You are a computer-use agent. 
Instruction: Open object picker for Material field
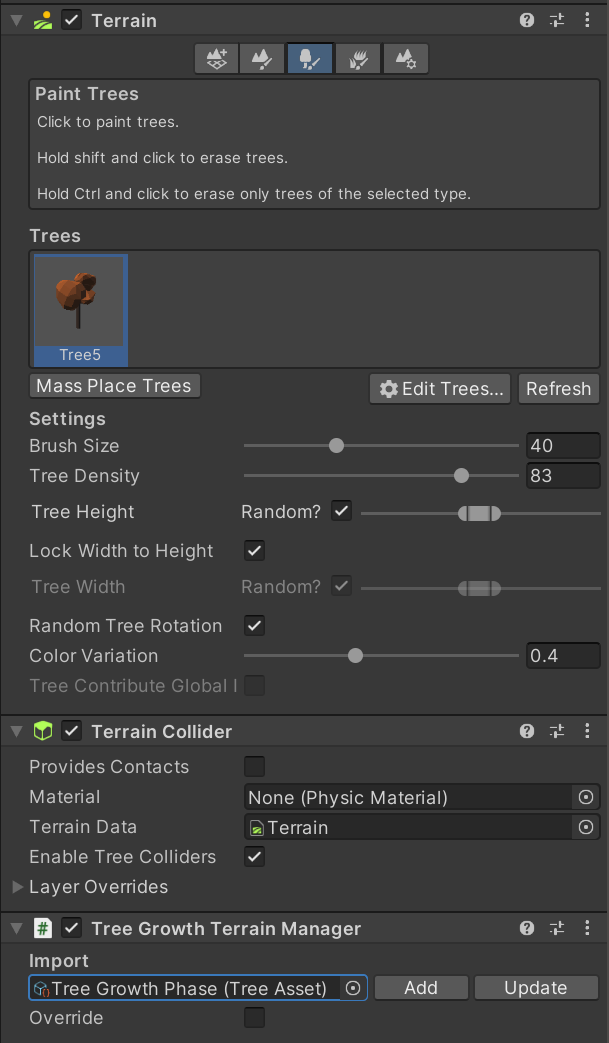click(x=586, y=797)
